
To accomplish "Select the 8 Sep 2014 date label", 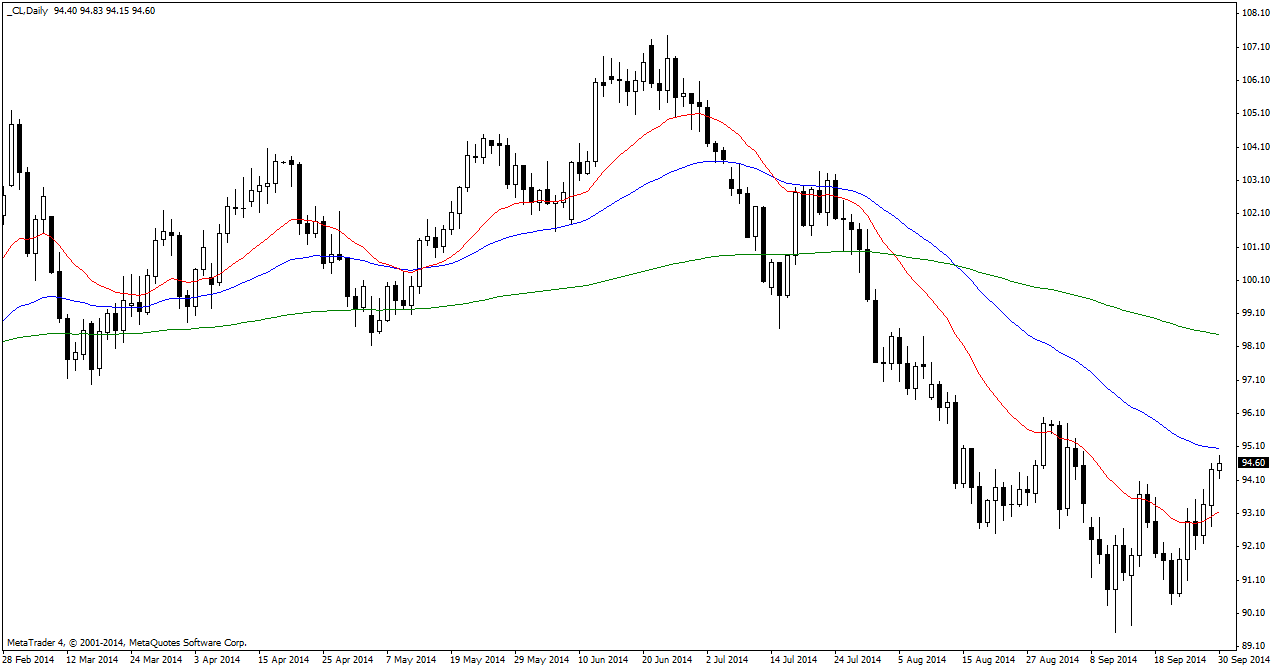I will click(x=1113, y=660).
